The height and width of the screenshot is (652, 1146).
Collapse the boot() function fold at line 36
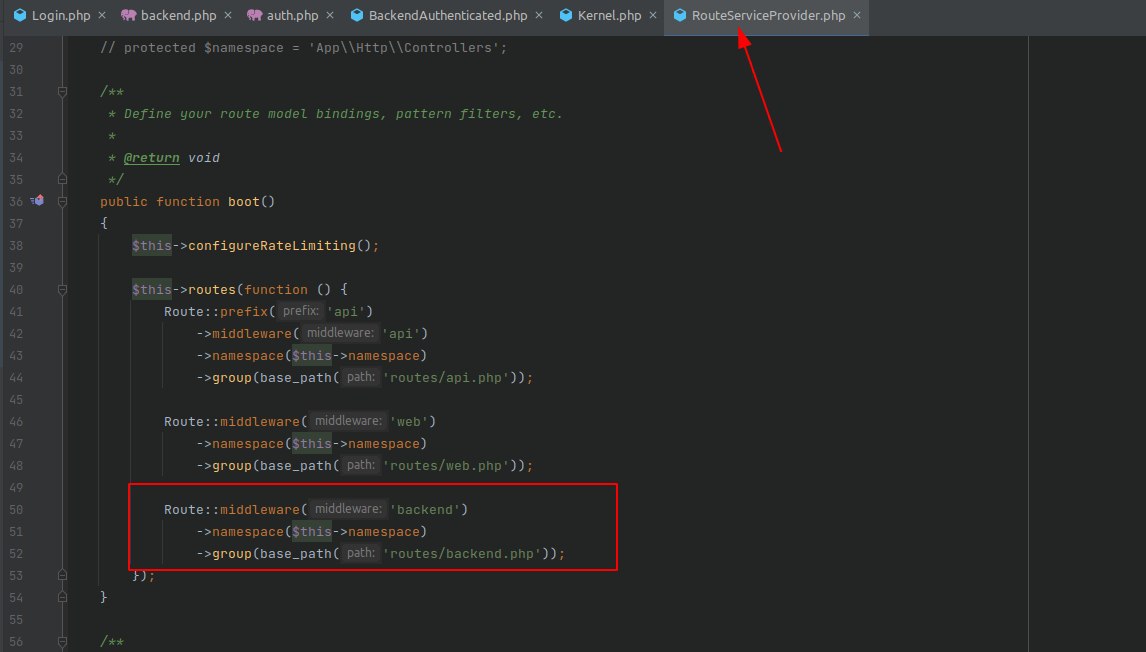63,202
